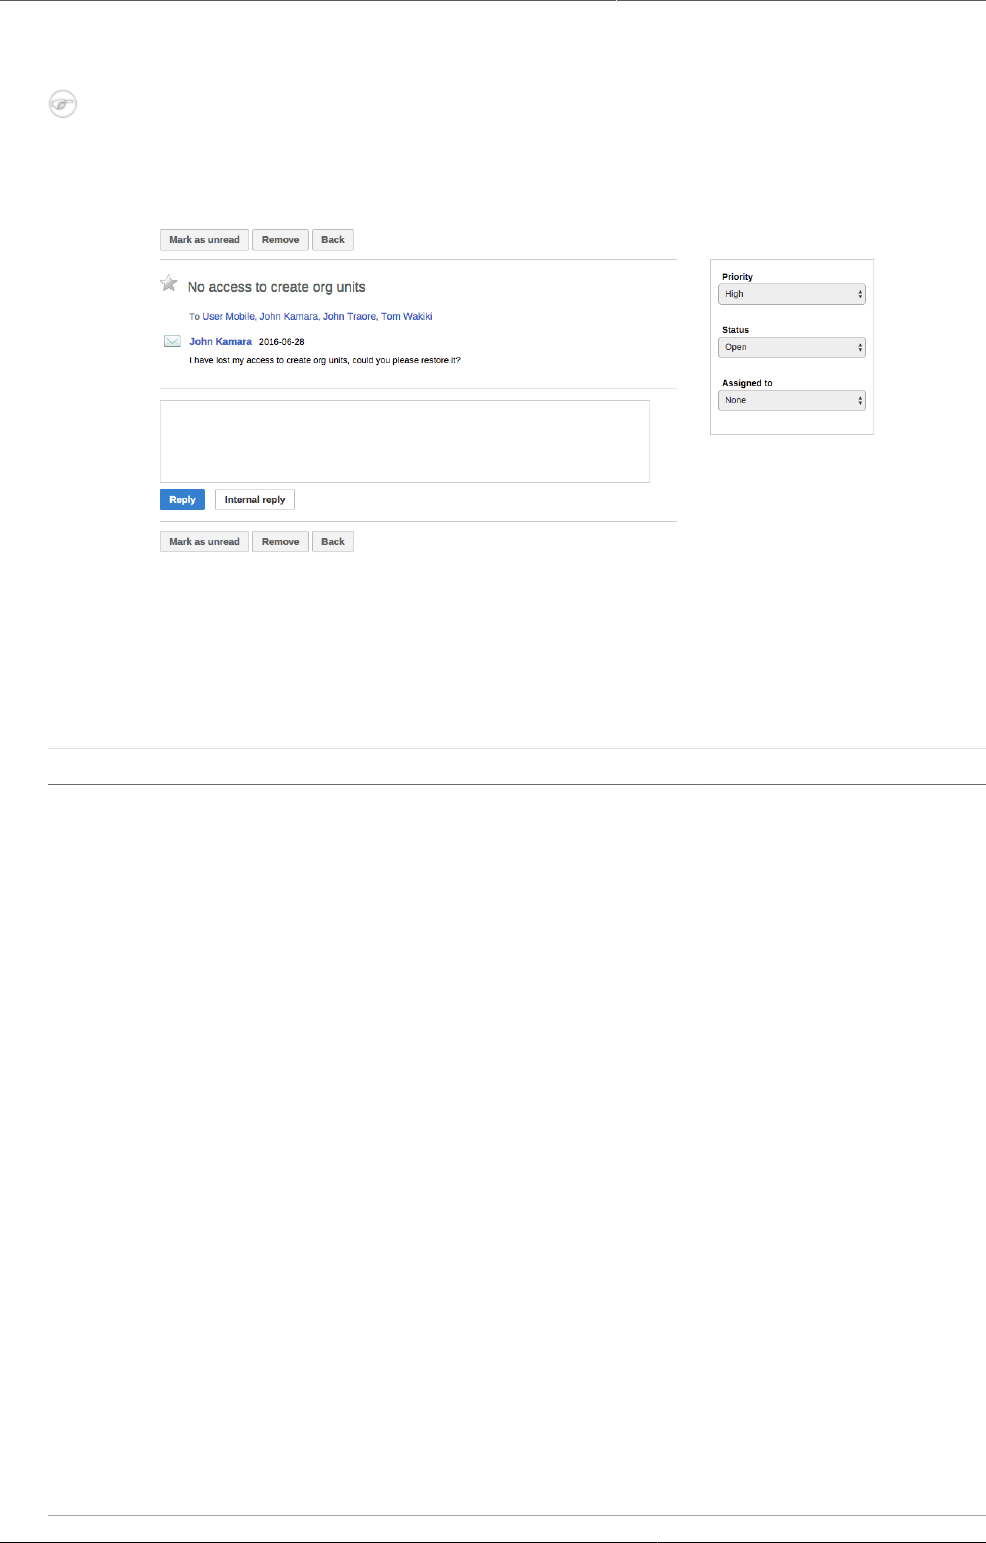Image resolution: width=986 pixels, height=1543 pixels.
Task: Star the 'No access to create org units' message
Action: [169, 284]
